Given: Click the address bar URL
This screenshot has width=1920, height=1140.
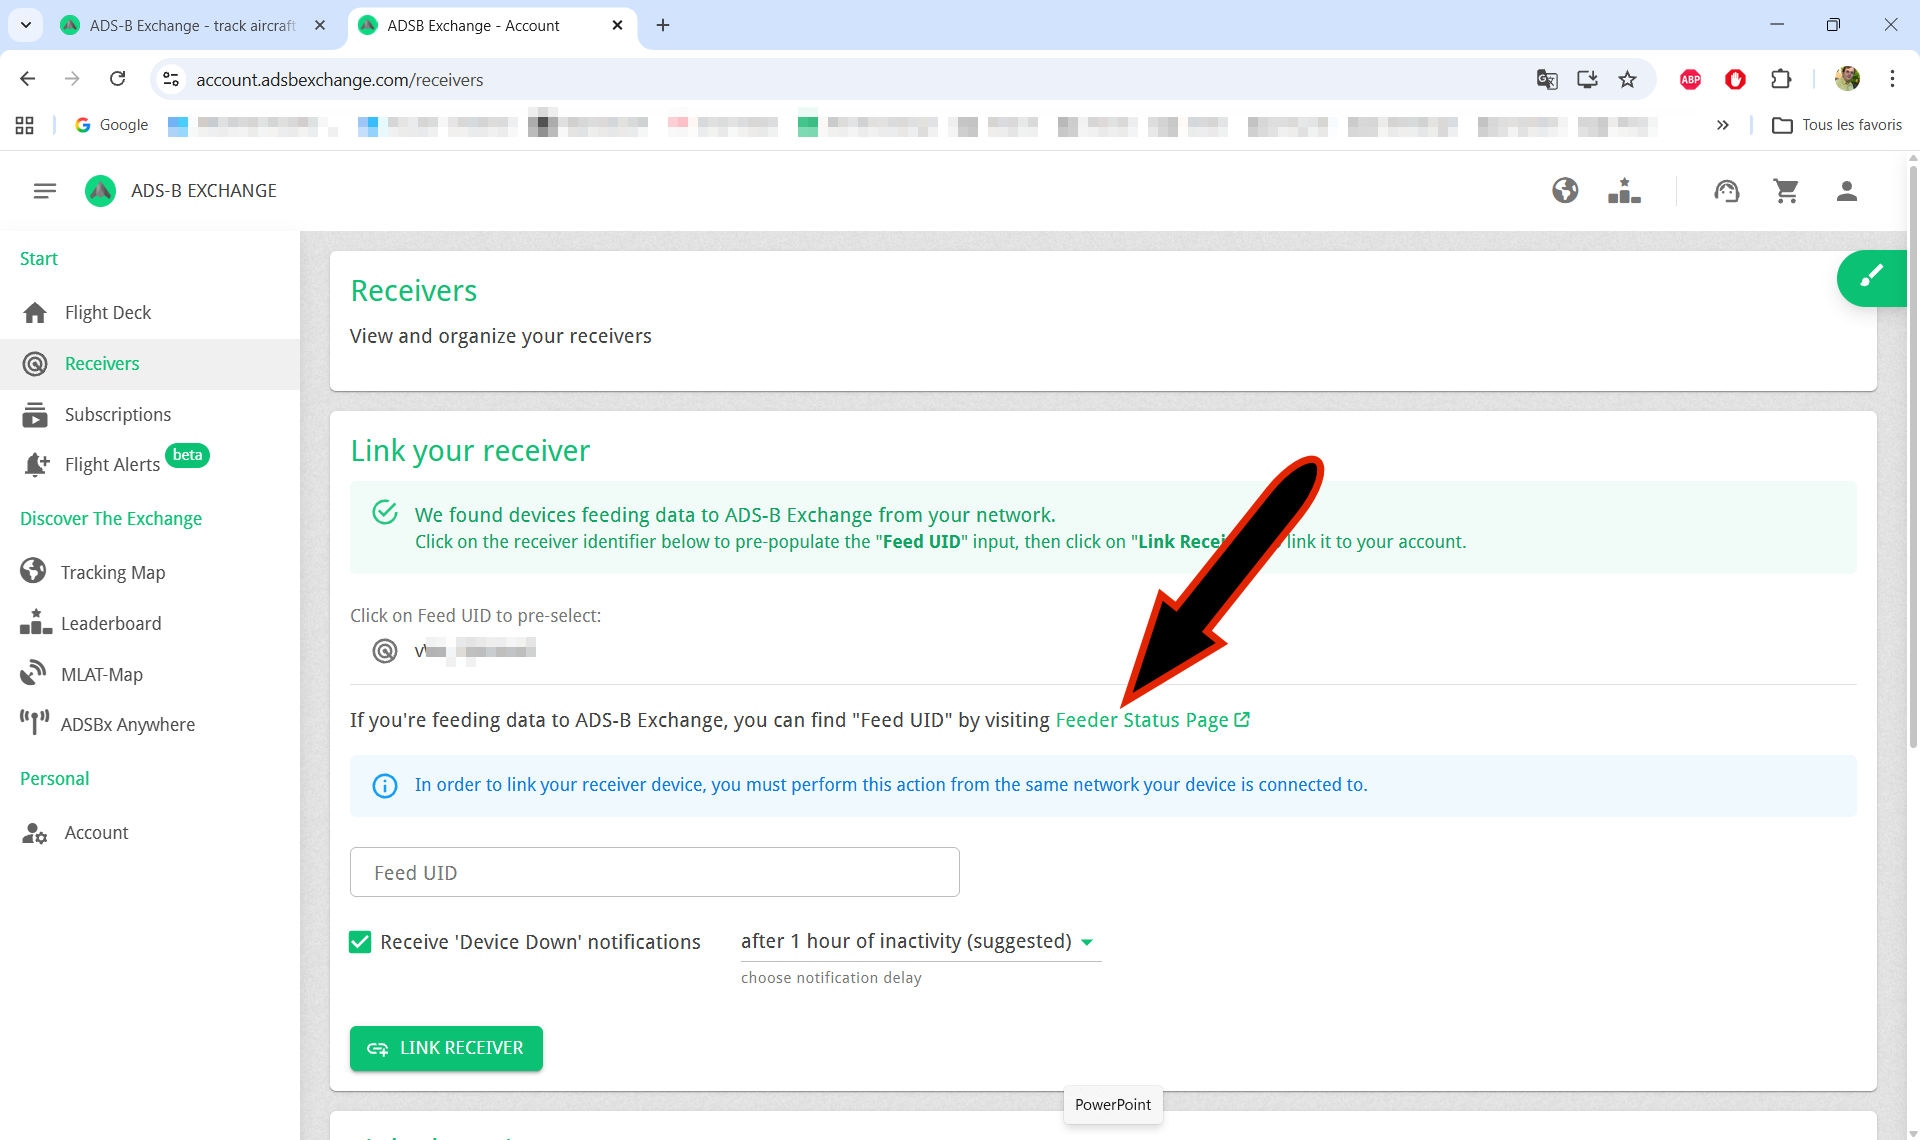Looking at the screenshot, I should pos(340,80).
